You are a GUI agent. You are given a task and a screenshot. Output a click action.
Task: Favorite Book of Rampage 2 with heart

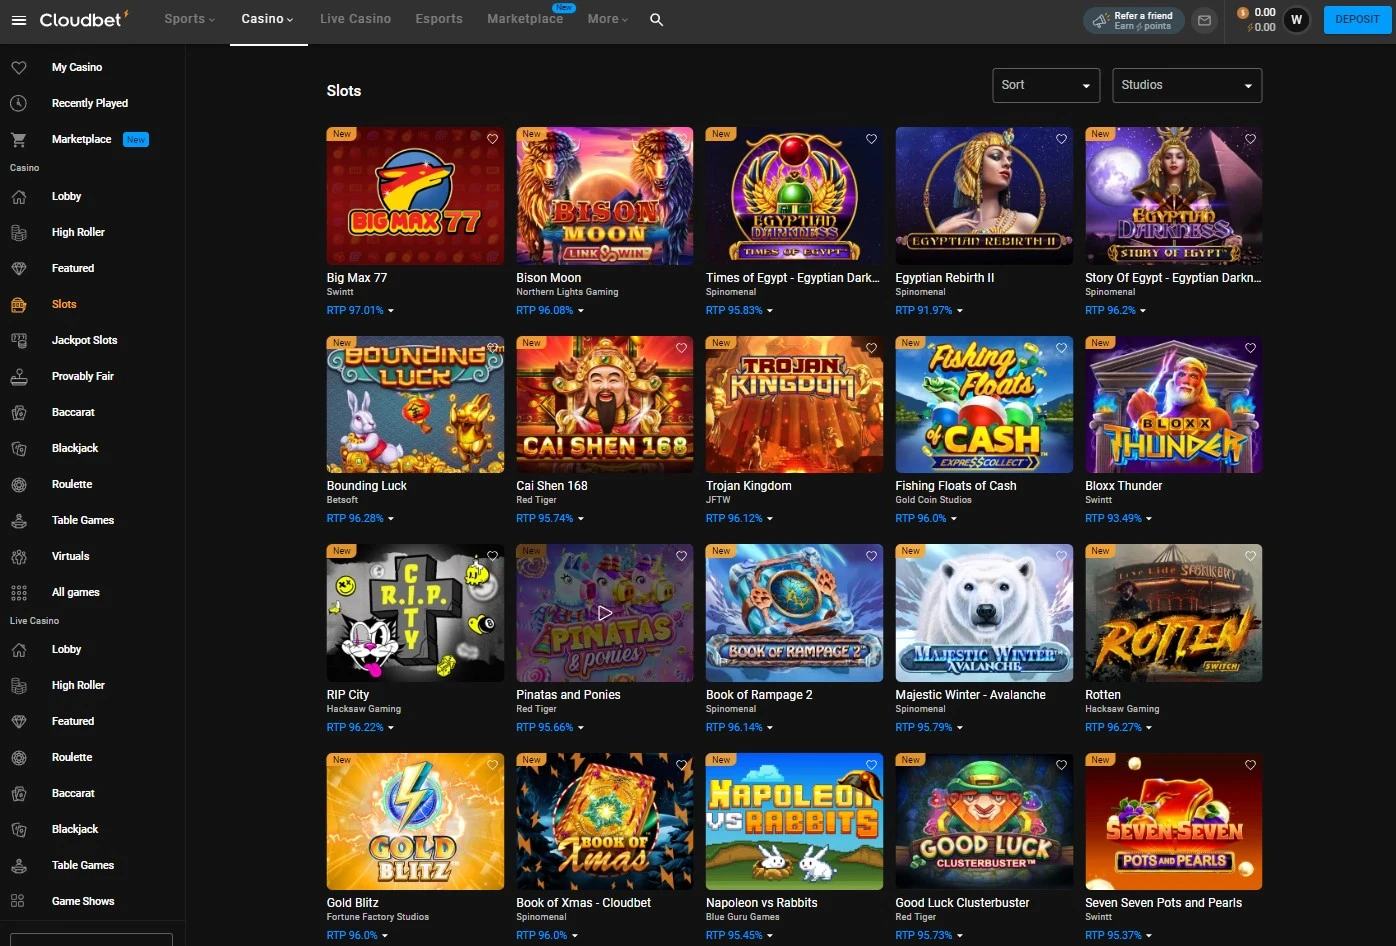[871, 556]
